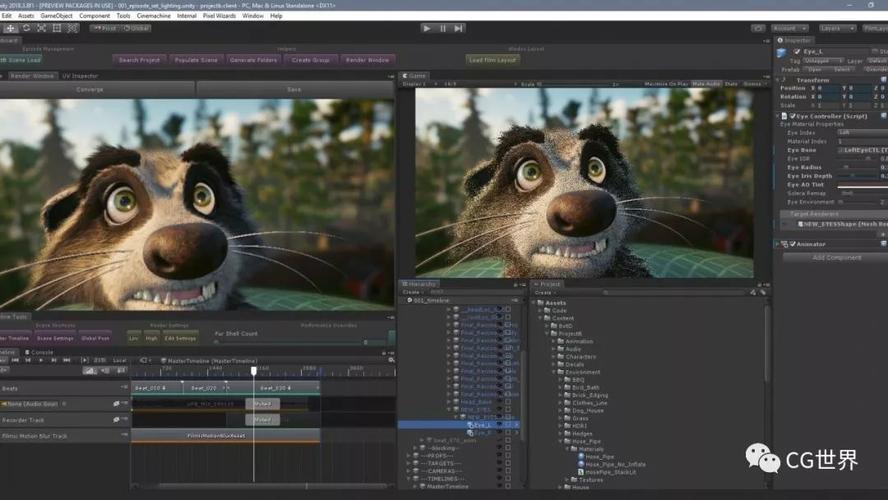Click the Search Project button
Image resolution: width=888 pixels, height=500 pixels.
tap(139, 60)
